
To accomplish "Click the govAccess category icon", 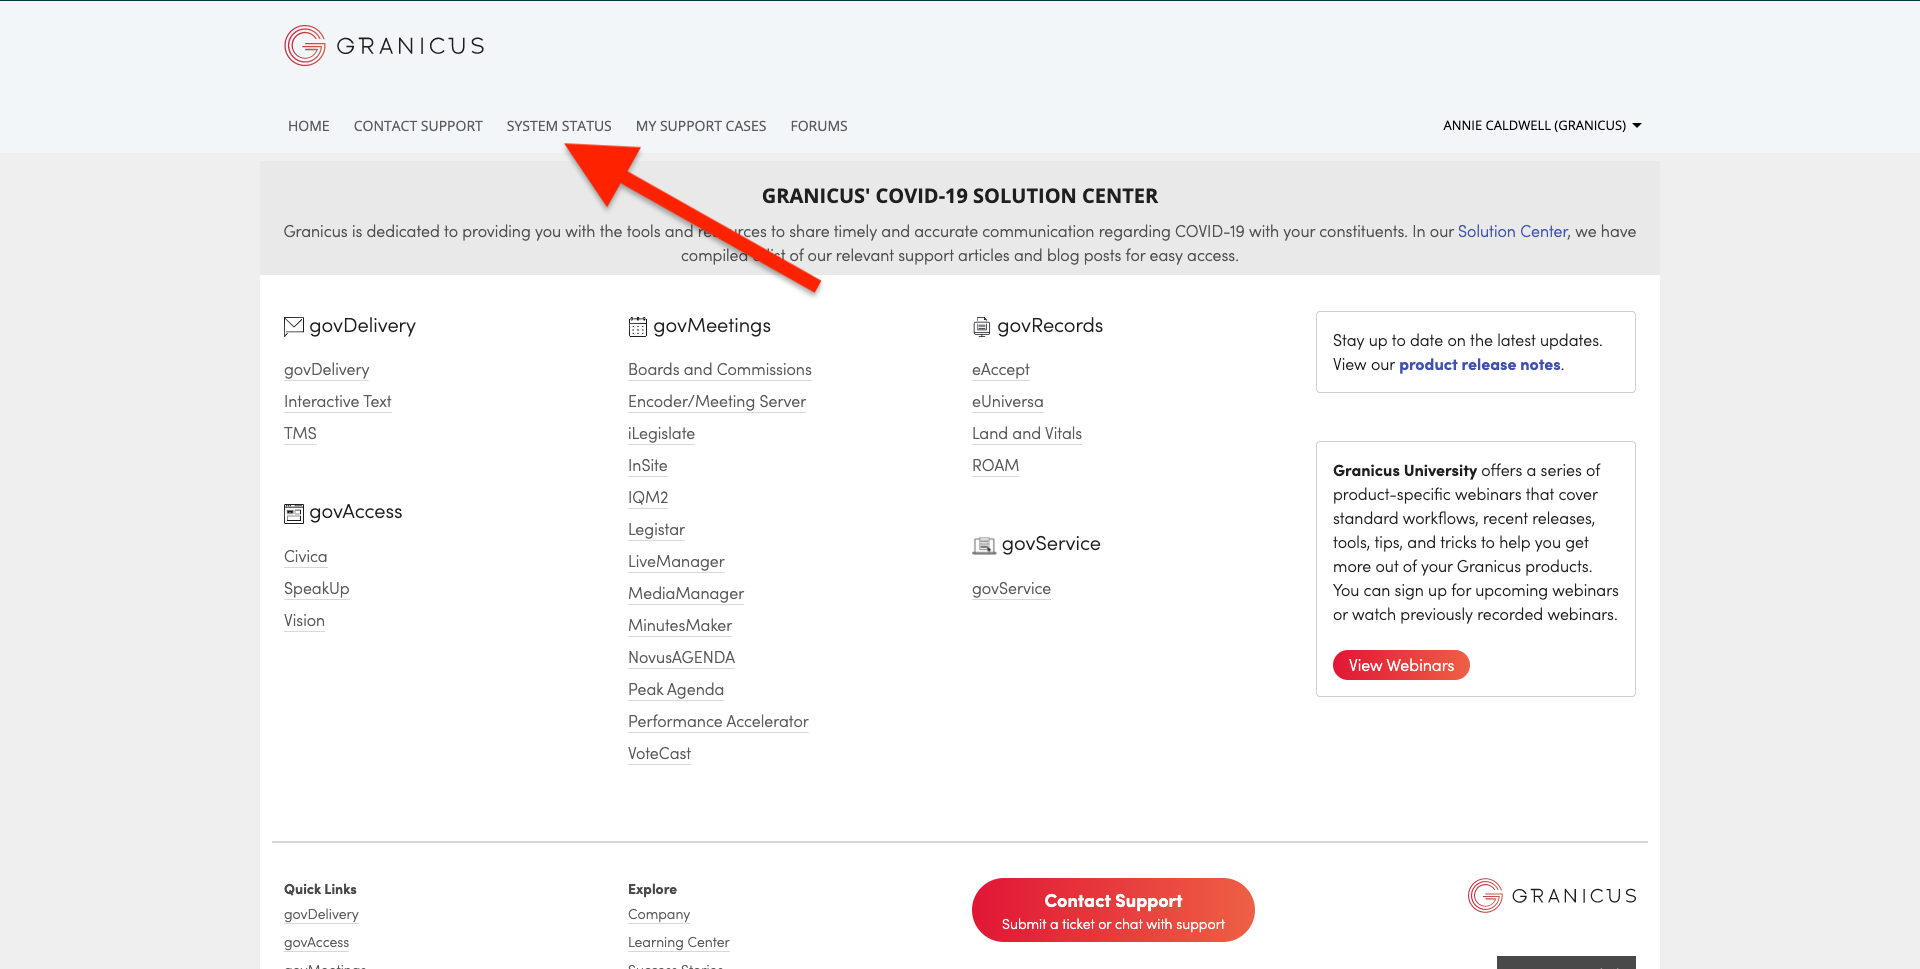I will tap(294, 512).
